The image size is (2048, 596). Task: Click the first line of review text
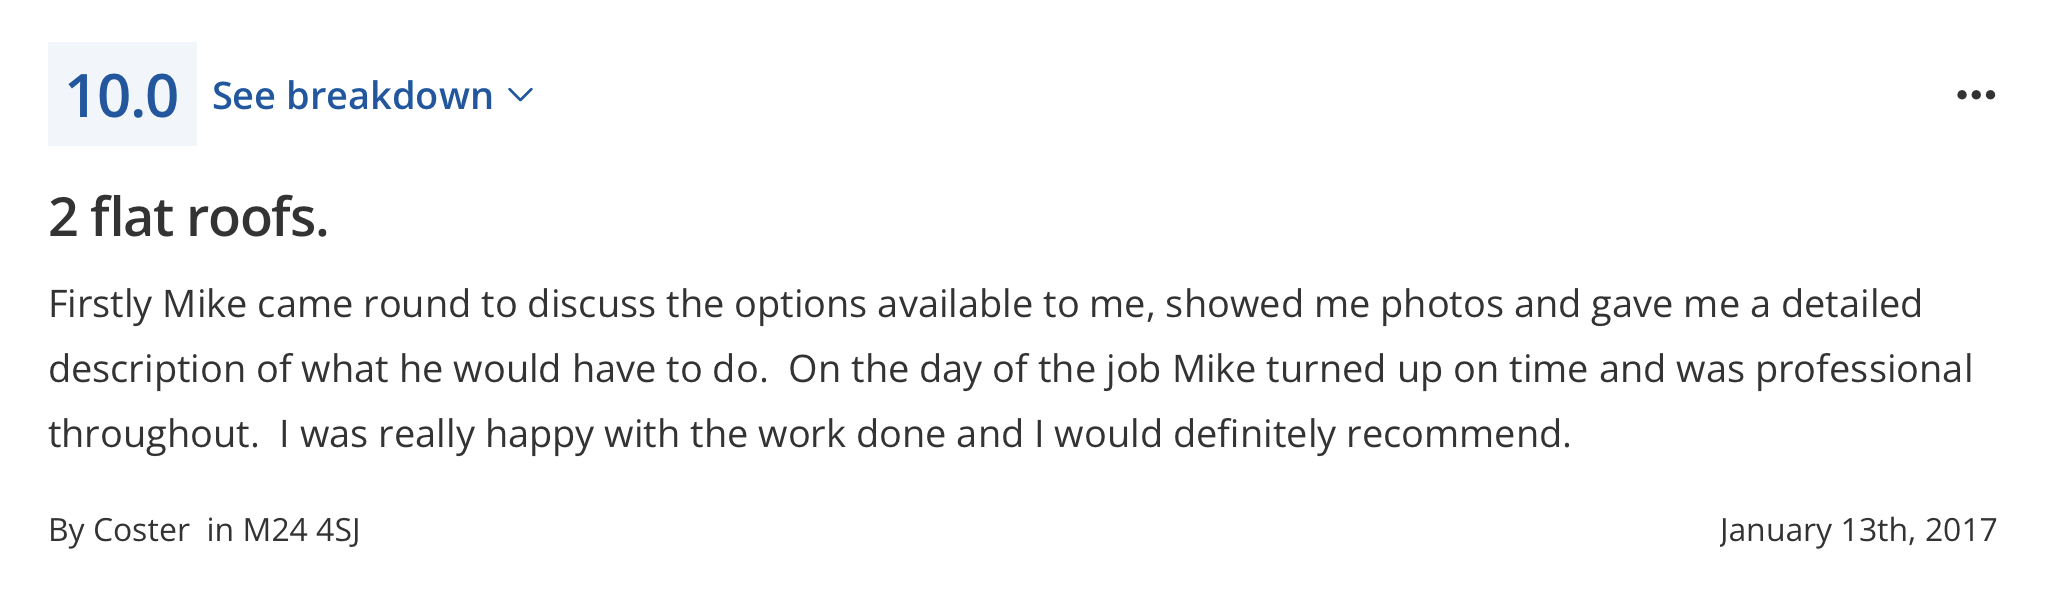click(x=985, y=304)
